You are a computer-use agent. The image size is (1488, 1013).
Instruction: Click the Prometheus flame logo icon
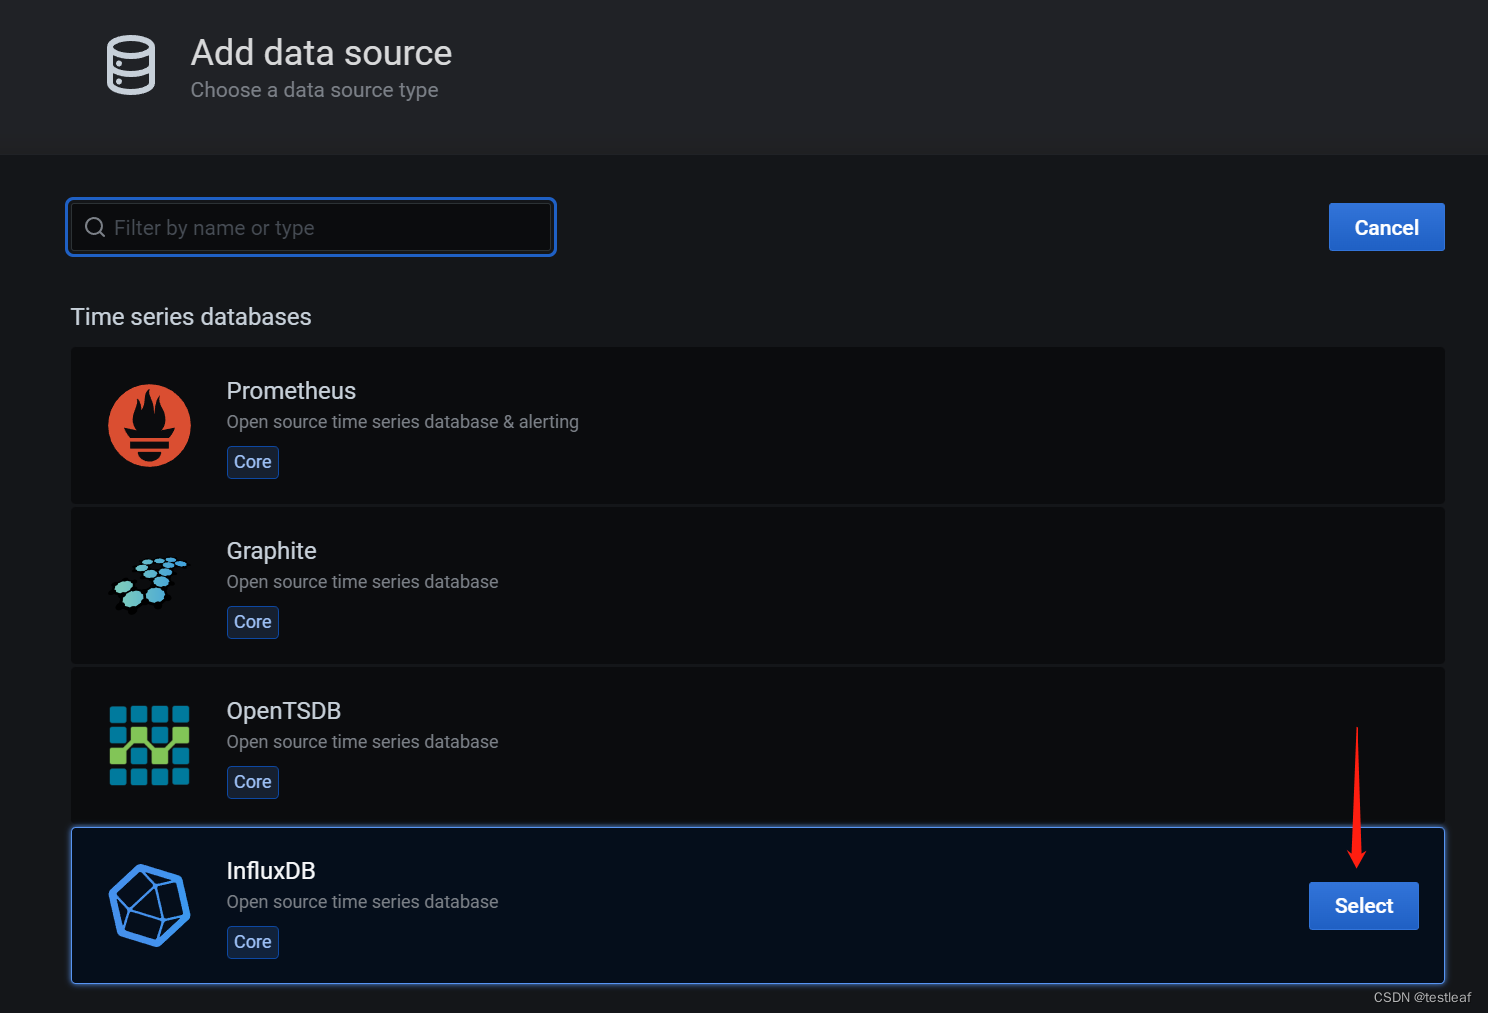point(150,425)
